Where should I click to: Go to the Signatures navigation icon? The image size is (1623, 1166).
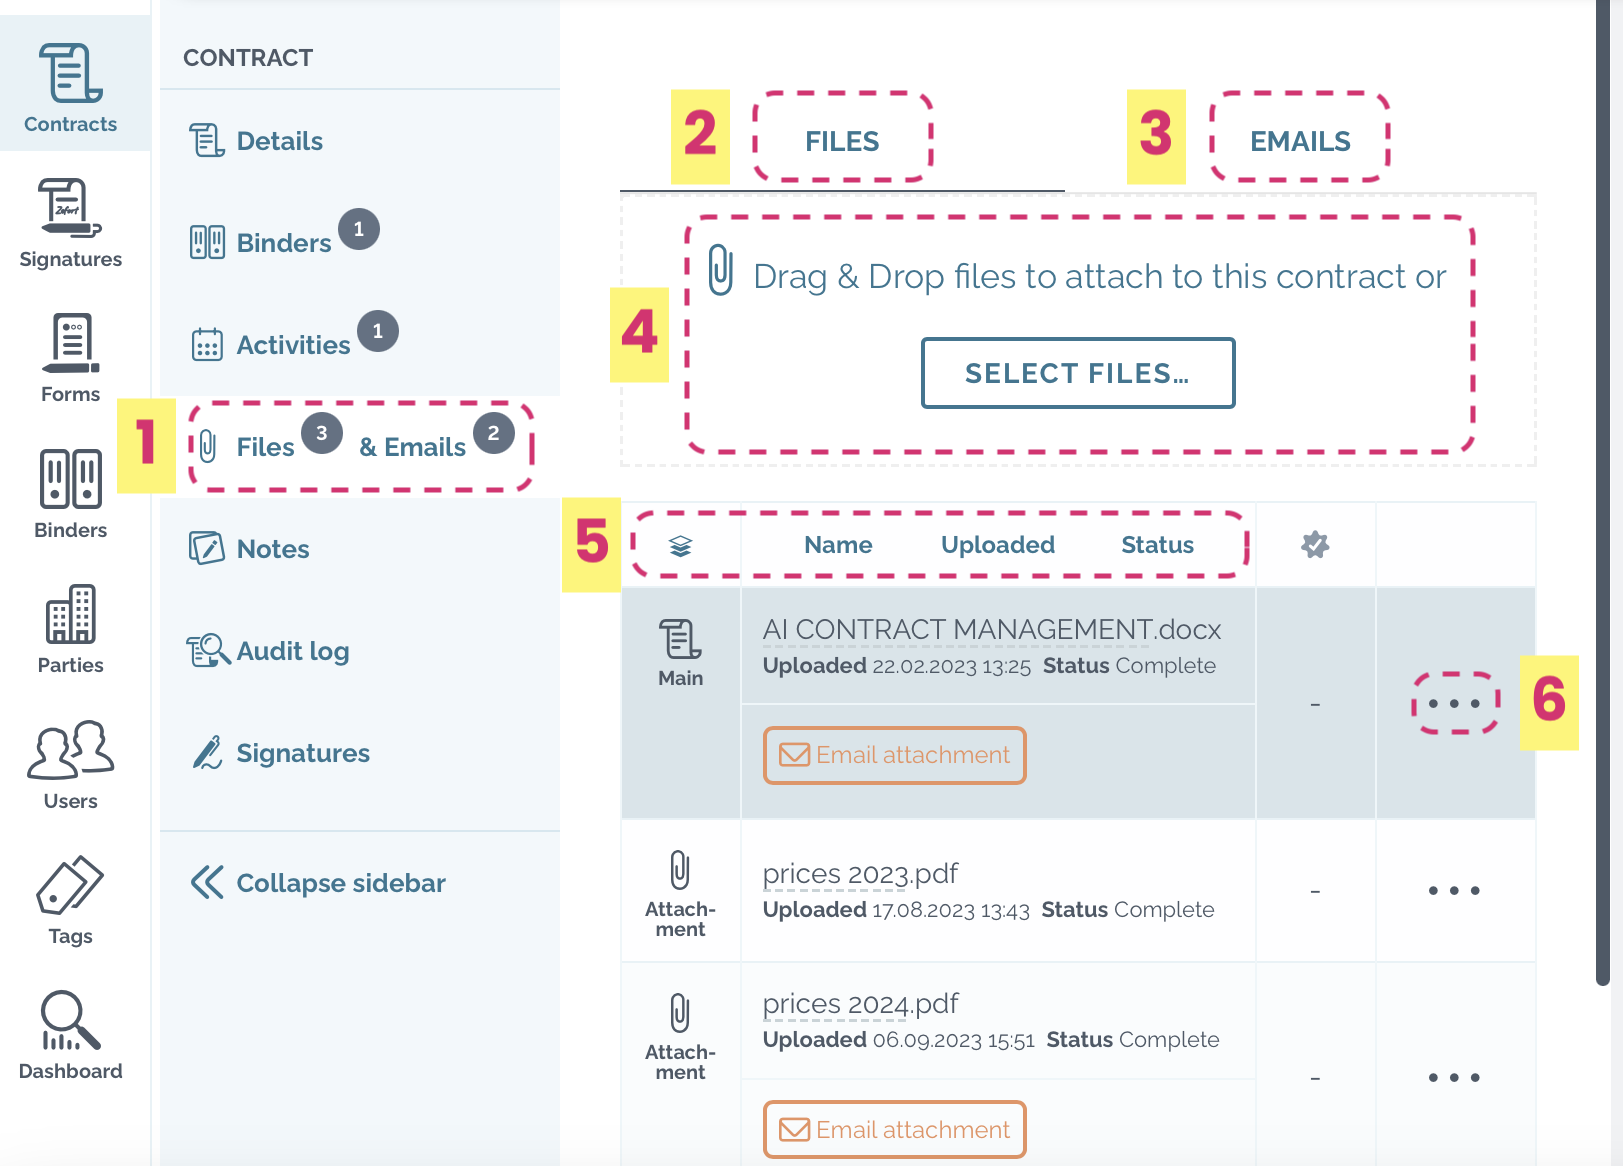tap(70, 222)
